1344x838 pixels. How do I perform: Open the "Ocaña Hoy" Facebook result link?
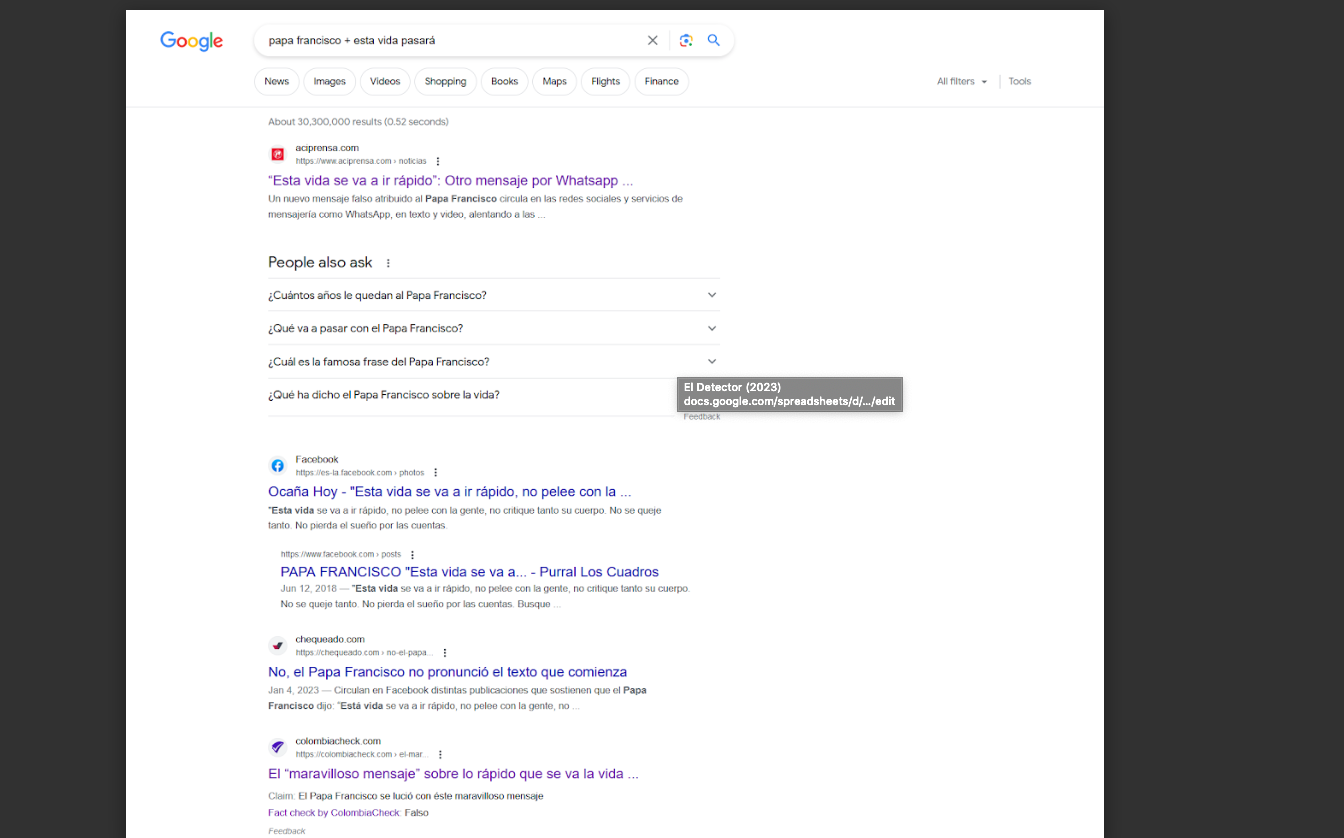click(x=449, y=492)
